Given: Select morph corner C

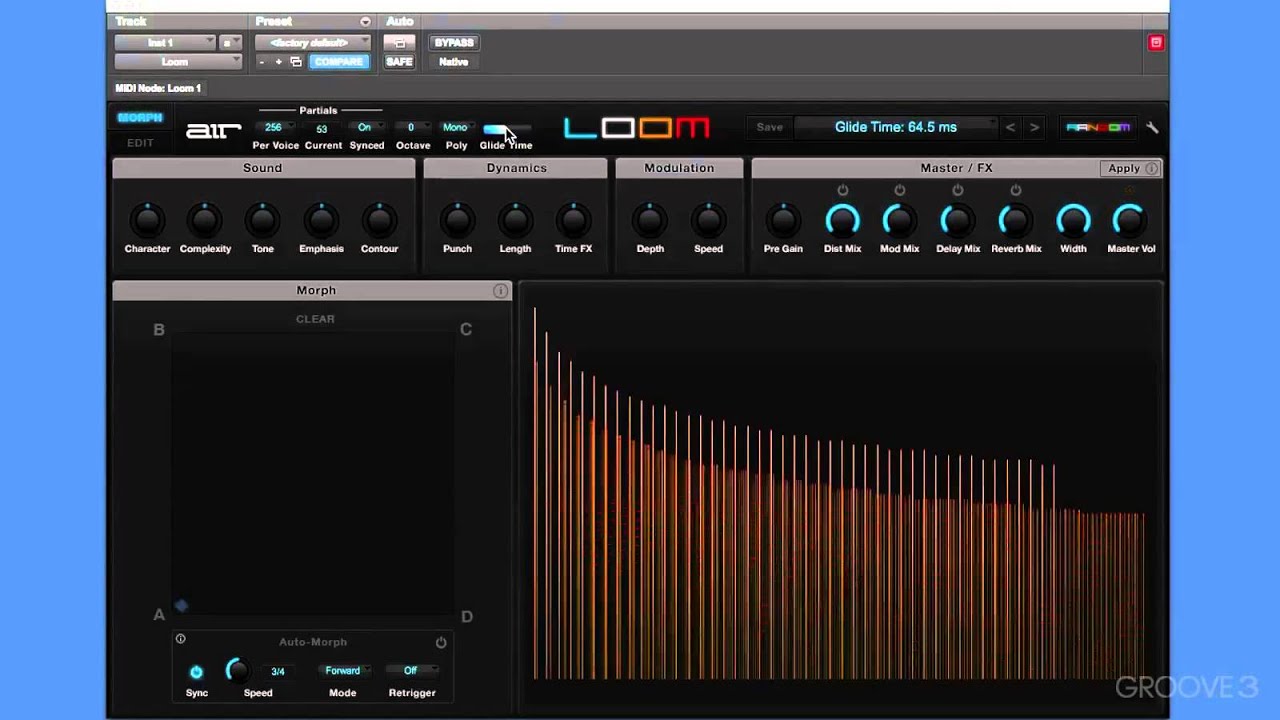Looking at the screenshot, I should [x=466, y=329].
